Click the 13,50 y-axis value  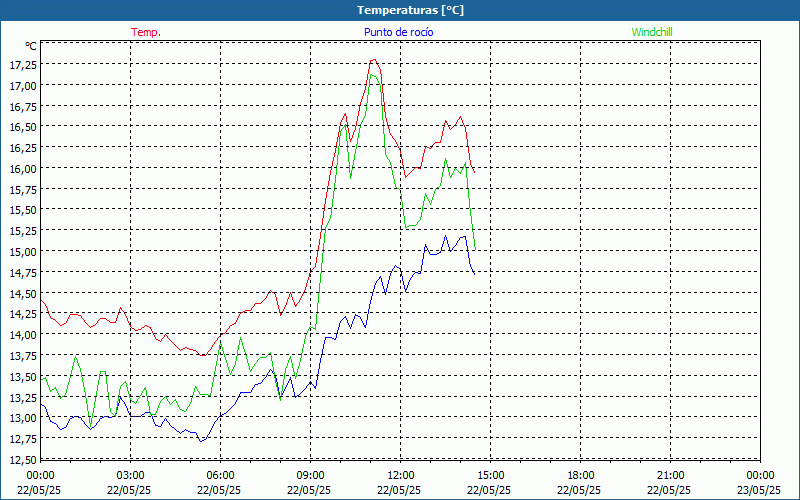tap(23, 377)
